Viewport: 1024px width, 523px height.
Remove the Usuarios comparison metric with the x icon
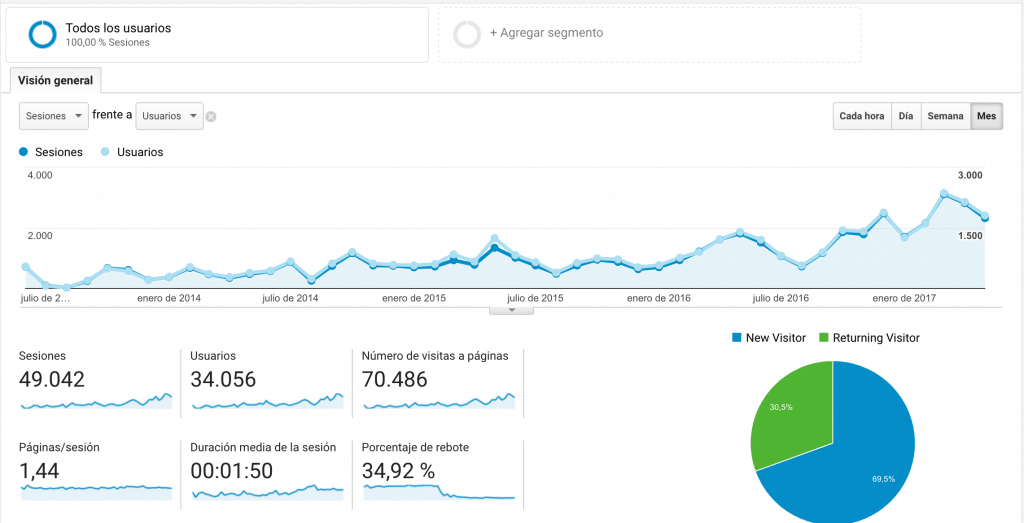point(211,117)
